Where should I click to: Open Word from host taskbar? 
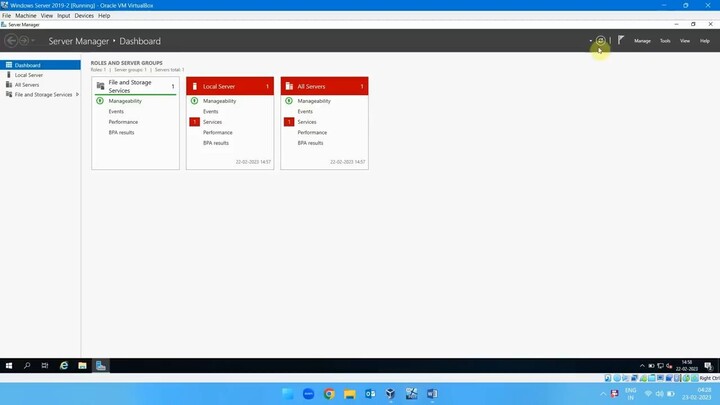(432, 394)
